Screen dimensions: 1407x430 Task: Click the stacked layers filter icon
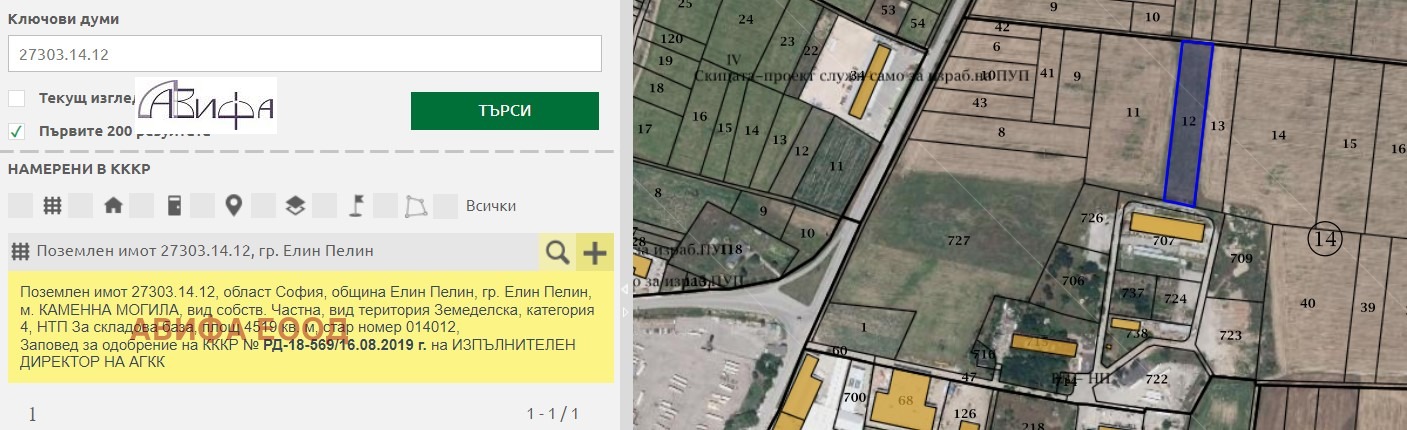(x=295, y=206)
